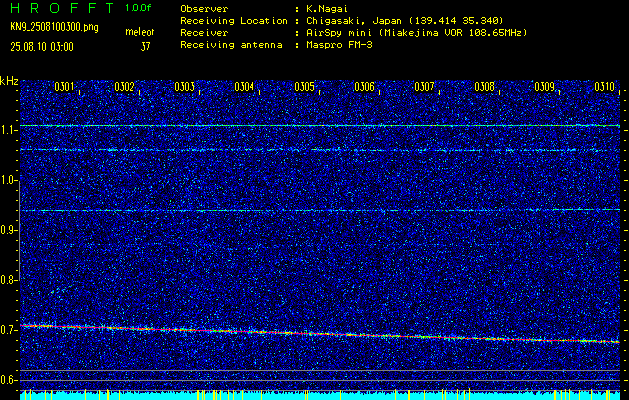Select observer name K.Nagai
629x400 pixels.
click(x=326, y=9)
